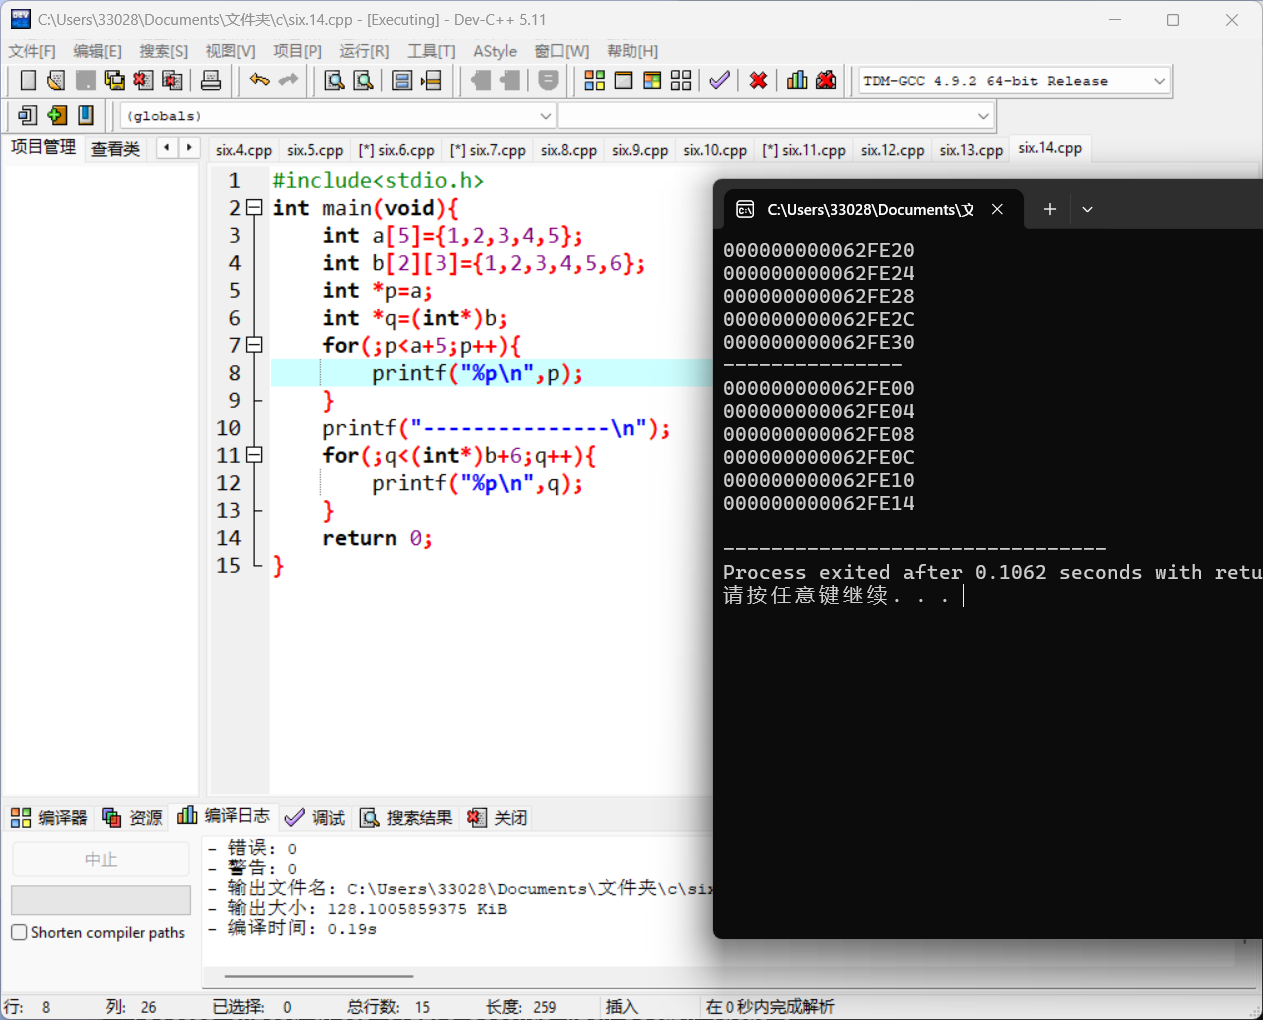The width and height of the screenshot is (1263, 1020).
Task: Open the 调试 bottom panel tab
Action: tap(315, 817)
